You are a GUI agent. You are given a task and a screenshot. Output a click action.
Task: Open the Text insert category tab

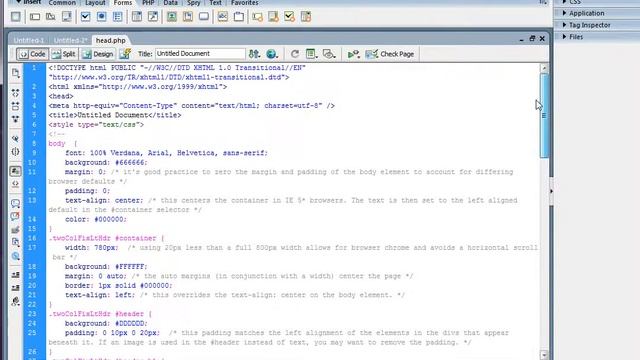(215, 3)
